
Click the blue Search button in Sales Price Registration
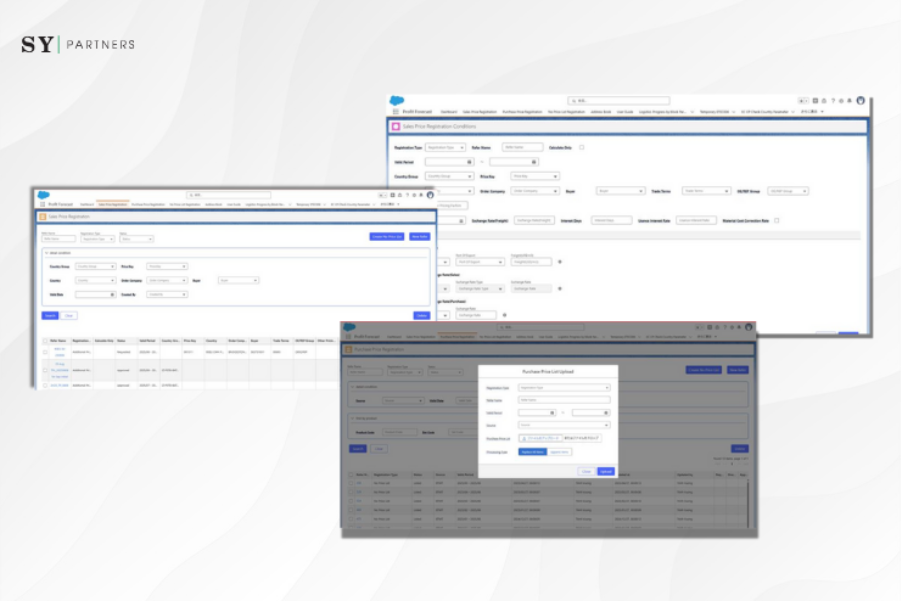[49, 315]
